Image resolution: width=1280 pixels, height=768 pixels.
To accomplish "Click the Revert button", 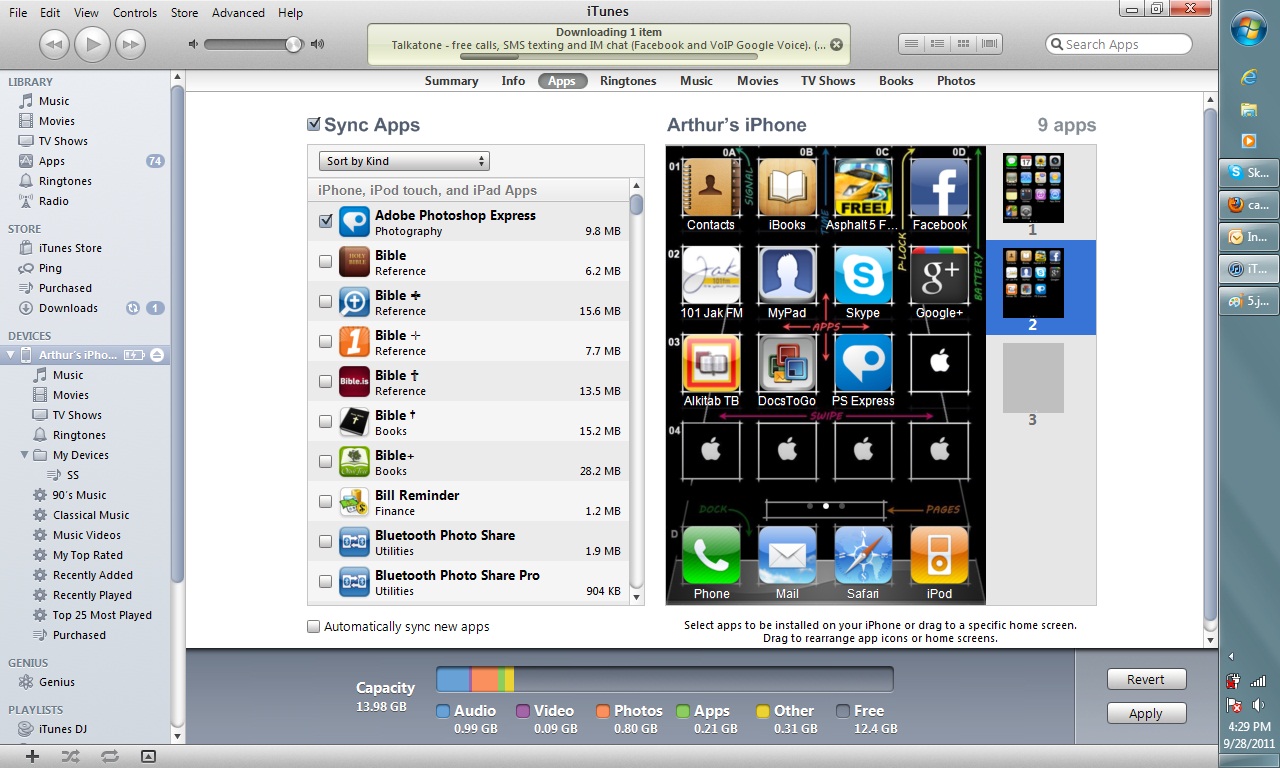I will coord(1146,679).
